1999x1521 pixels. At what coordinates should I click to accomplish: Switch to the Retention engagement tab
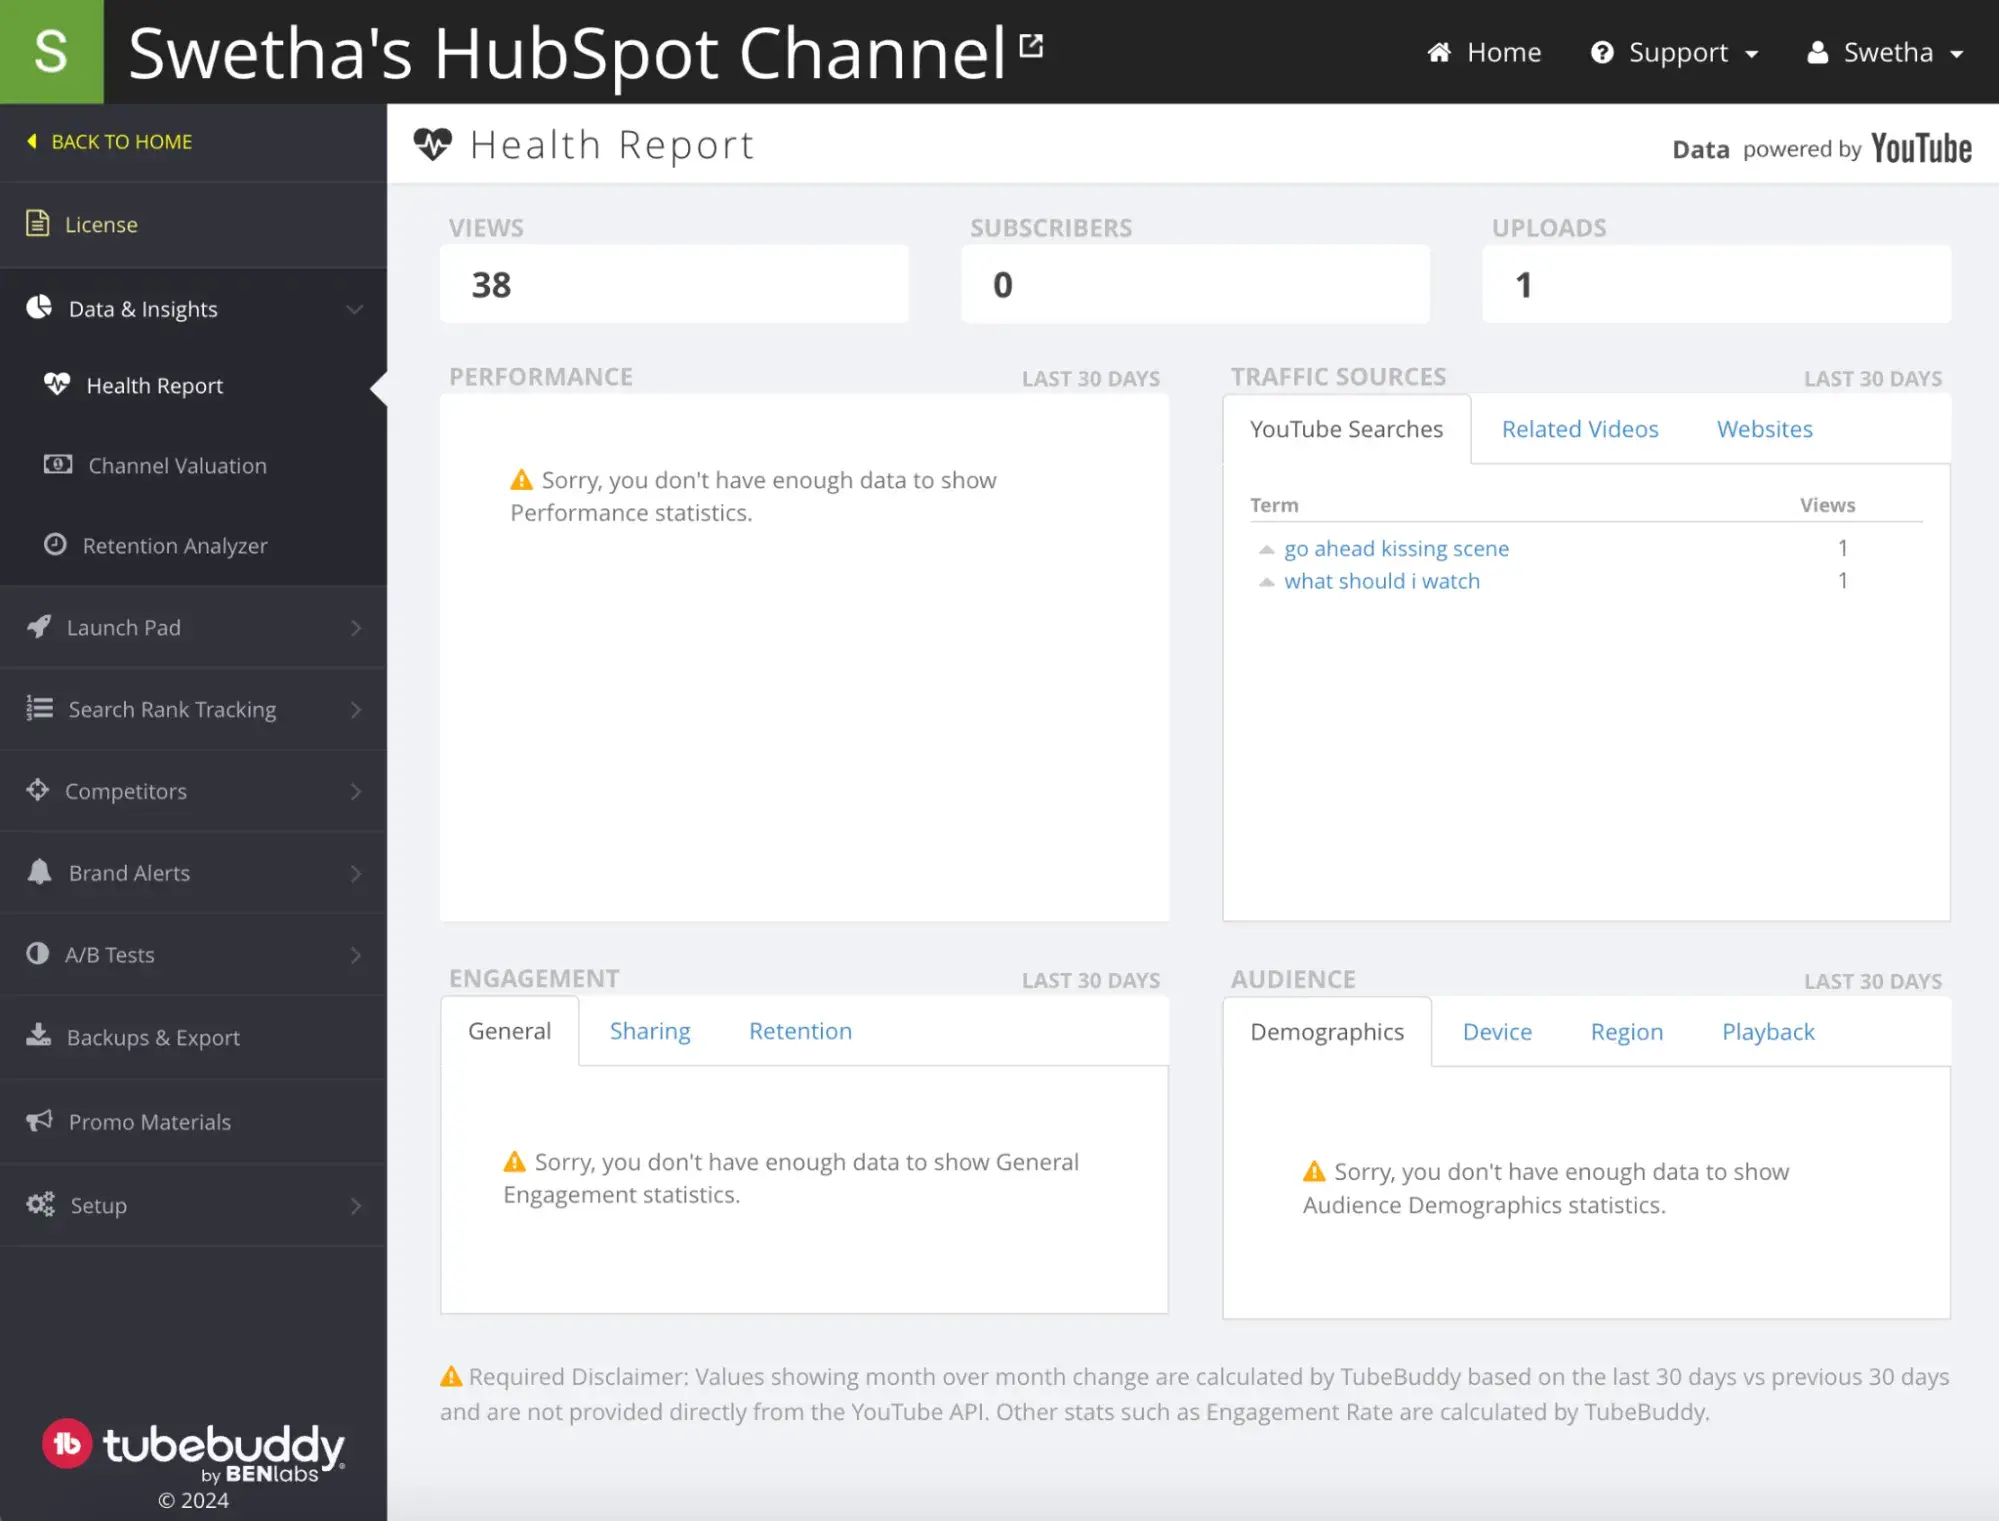(799, 1029)
